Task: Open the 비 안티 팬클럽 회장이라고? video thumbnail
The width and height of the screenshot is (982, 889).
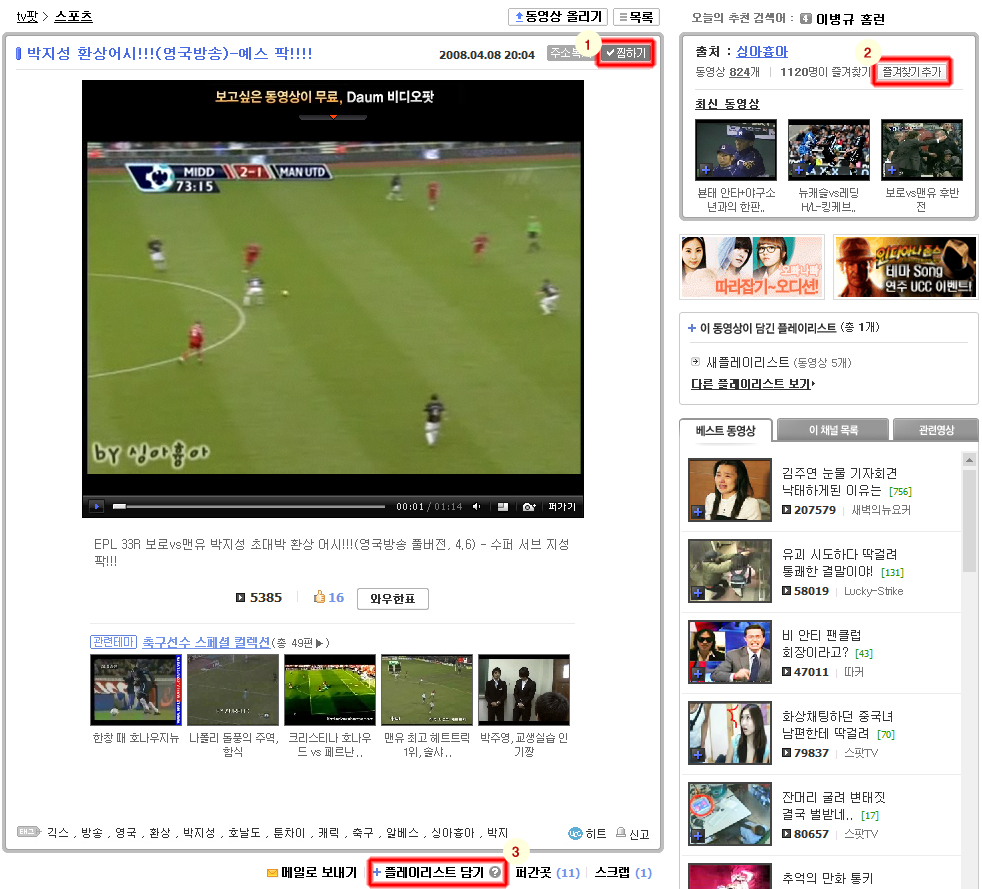Action: tap(730, 652)
